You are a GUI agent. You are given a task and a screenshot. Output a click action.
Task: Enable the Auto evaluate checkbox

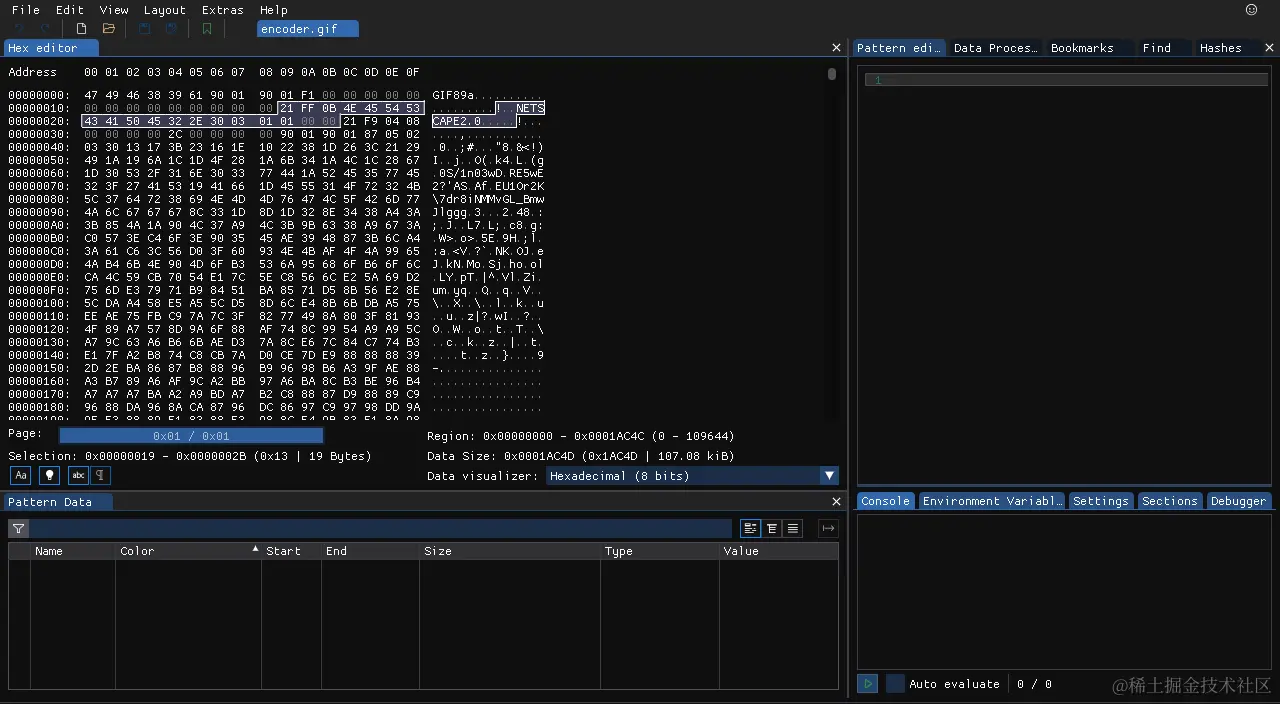point(895,684)
